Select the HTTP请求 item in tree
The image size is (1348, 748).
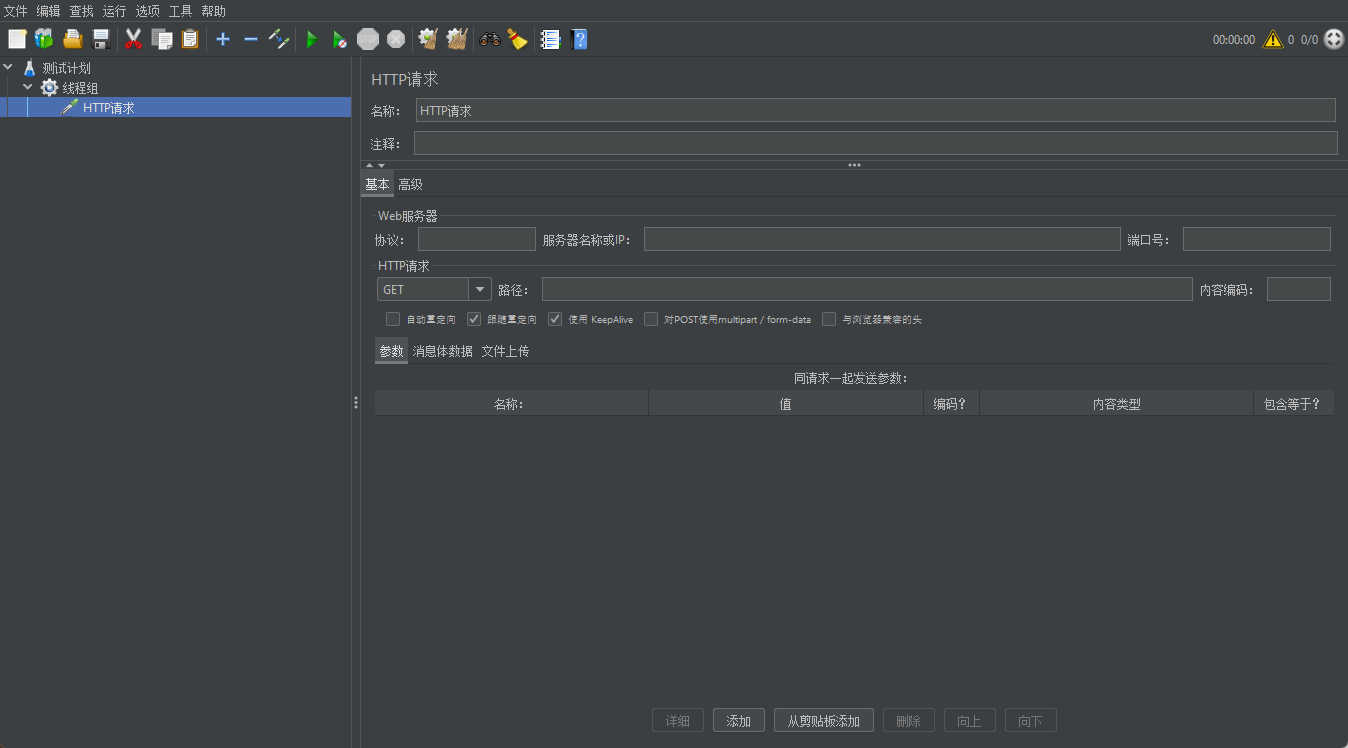click(109, 108)
